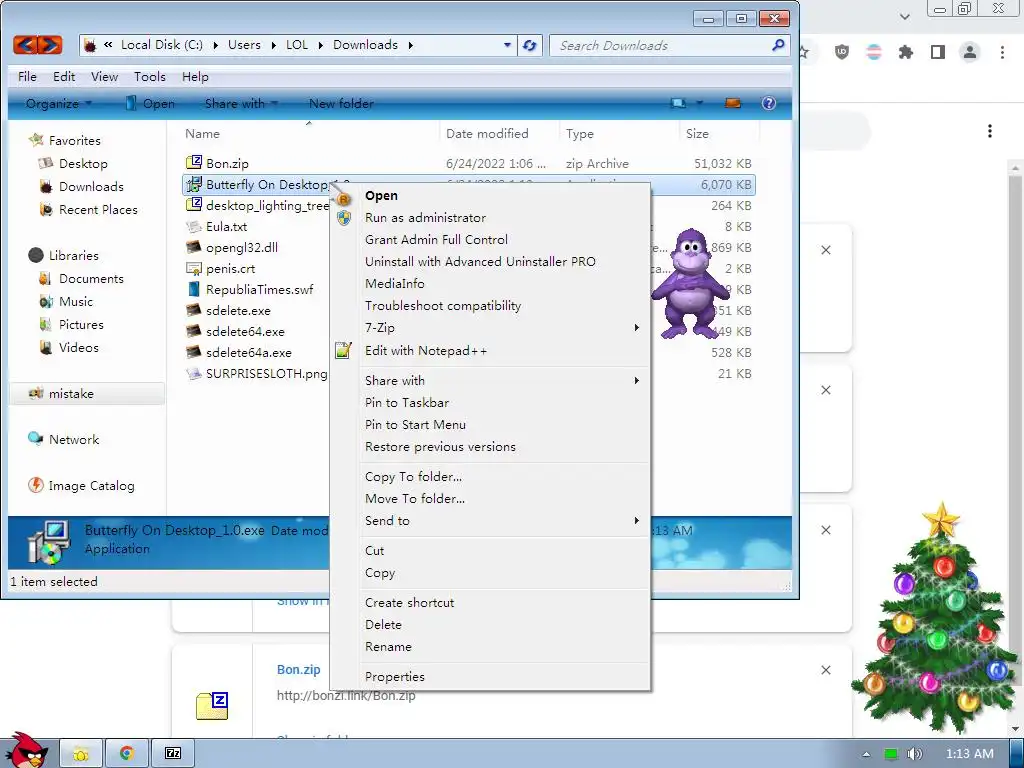
Task: Select sdelete64a.exe file row
Action: (248, 353)
